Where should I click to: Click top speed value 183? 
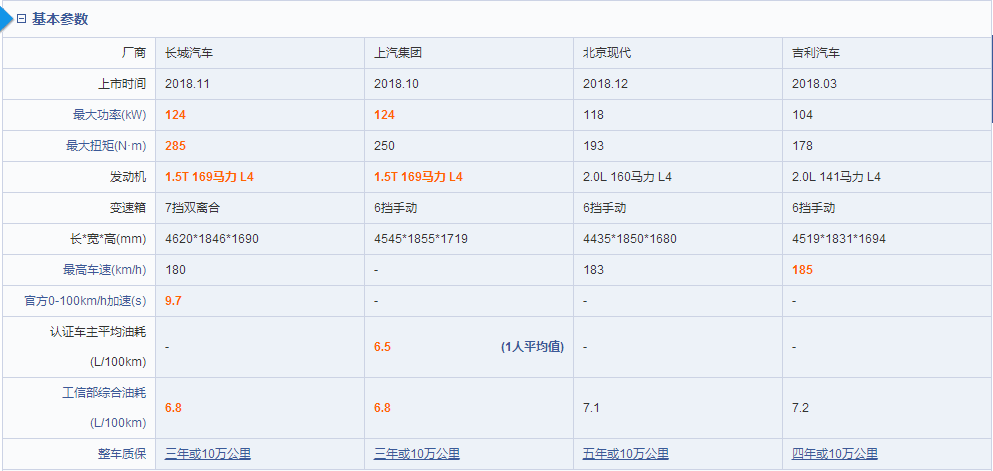point(593,270)
